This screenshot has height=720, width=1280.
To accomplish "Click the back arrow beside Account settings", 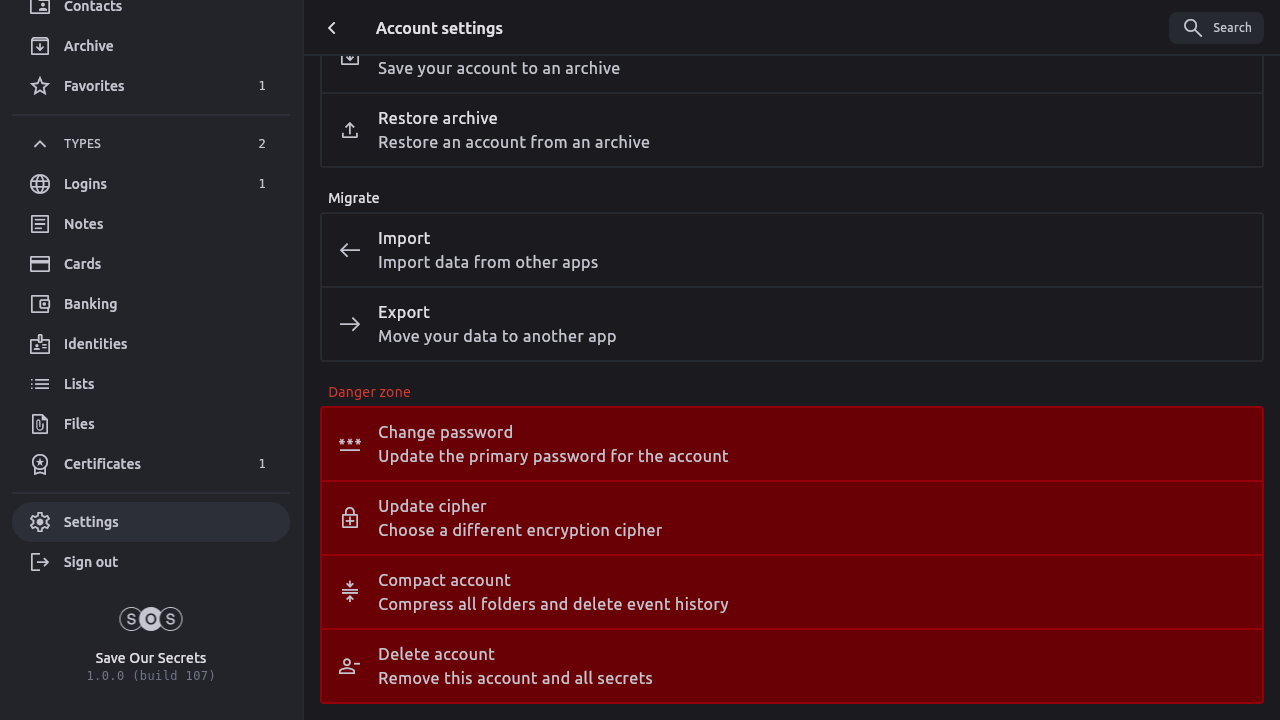I will click(x=332, y=28).
